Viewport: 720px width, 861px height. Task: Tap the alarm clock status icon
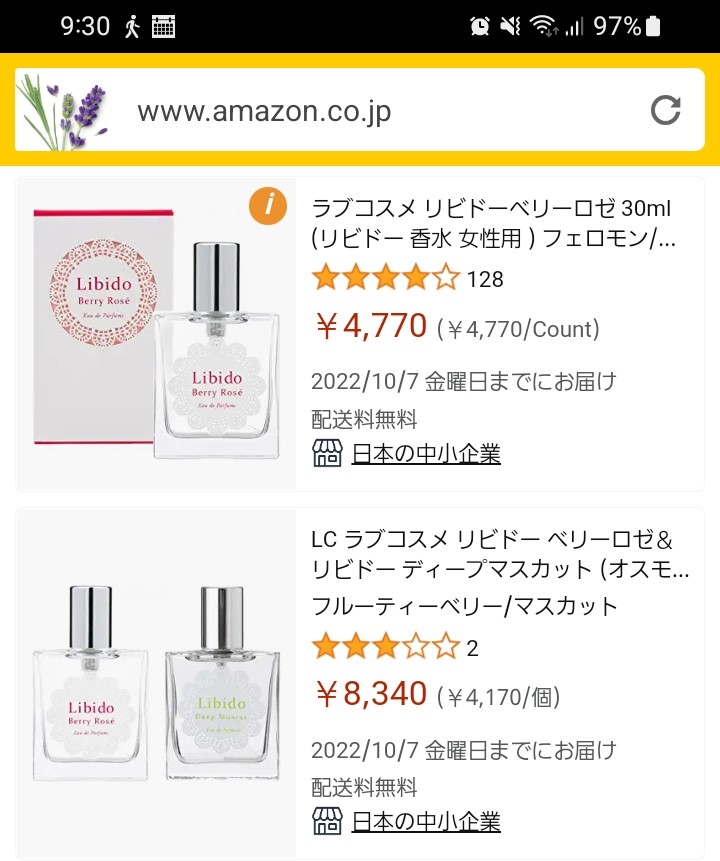pyautogui.click(x=479, y=26)
